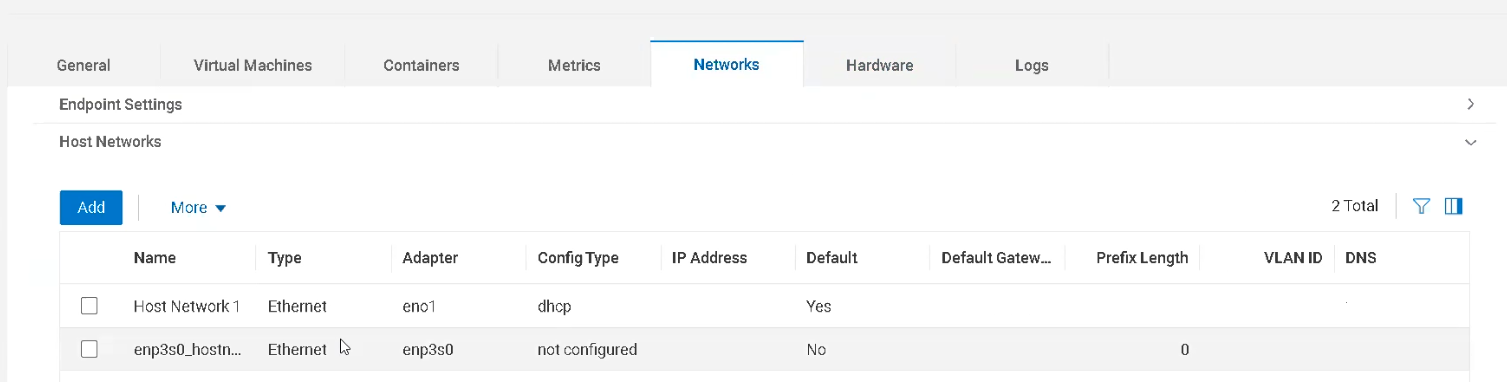Switch to the Virtual Machines tab

(253, 65)
